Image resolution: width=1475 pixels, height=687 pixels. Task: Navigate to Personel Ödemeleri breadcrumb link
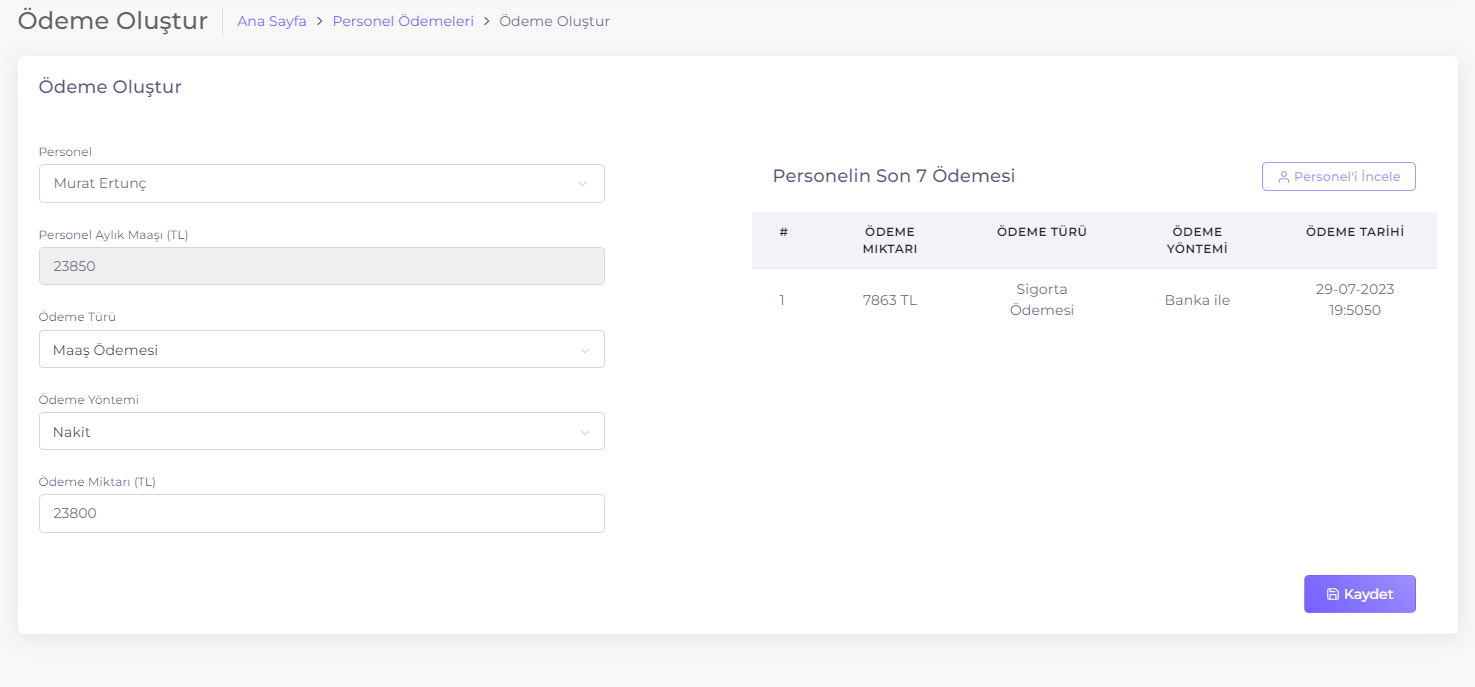click(x=403, y=21)
